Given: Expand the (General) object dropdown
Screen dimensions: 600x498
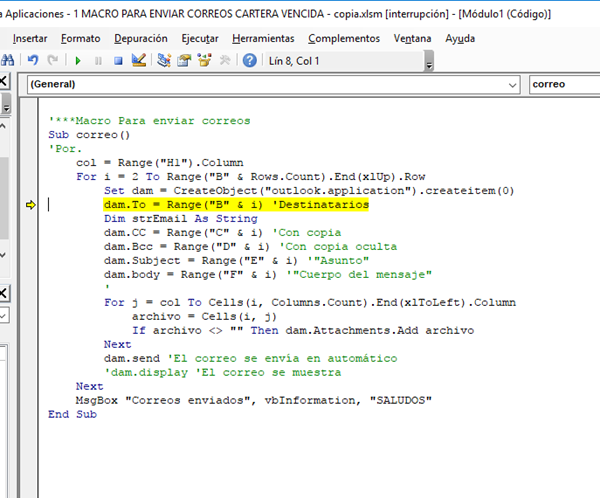Looking at the screenshot, I should point(515,85).
